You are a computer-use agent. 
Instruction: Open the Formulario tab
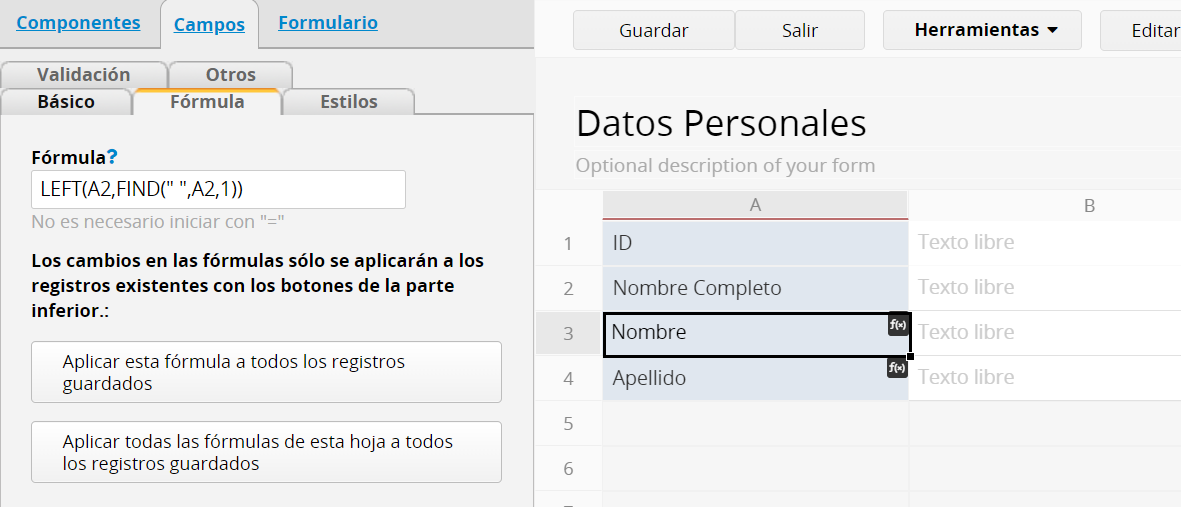tap(328, 23)
